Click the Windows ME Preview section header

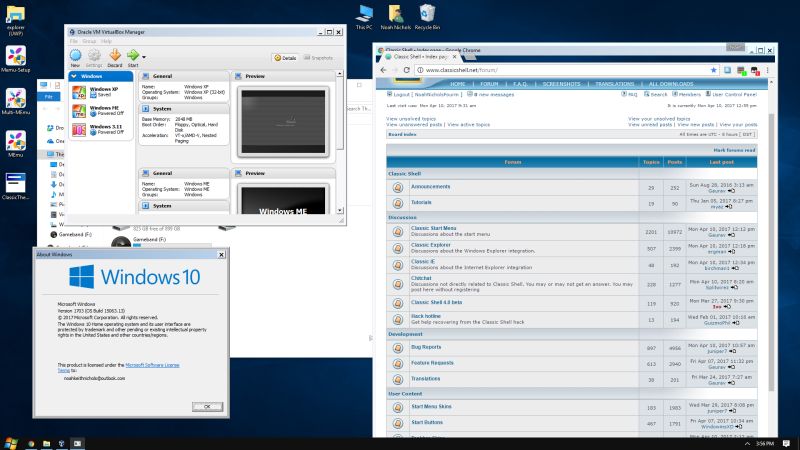284,173
